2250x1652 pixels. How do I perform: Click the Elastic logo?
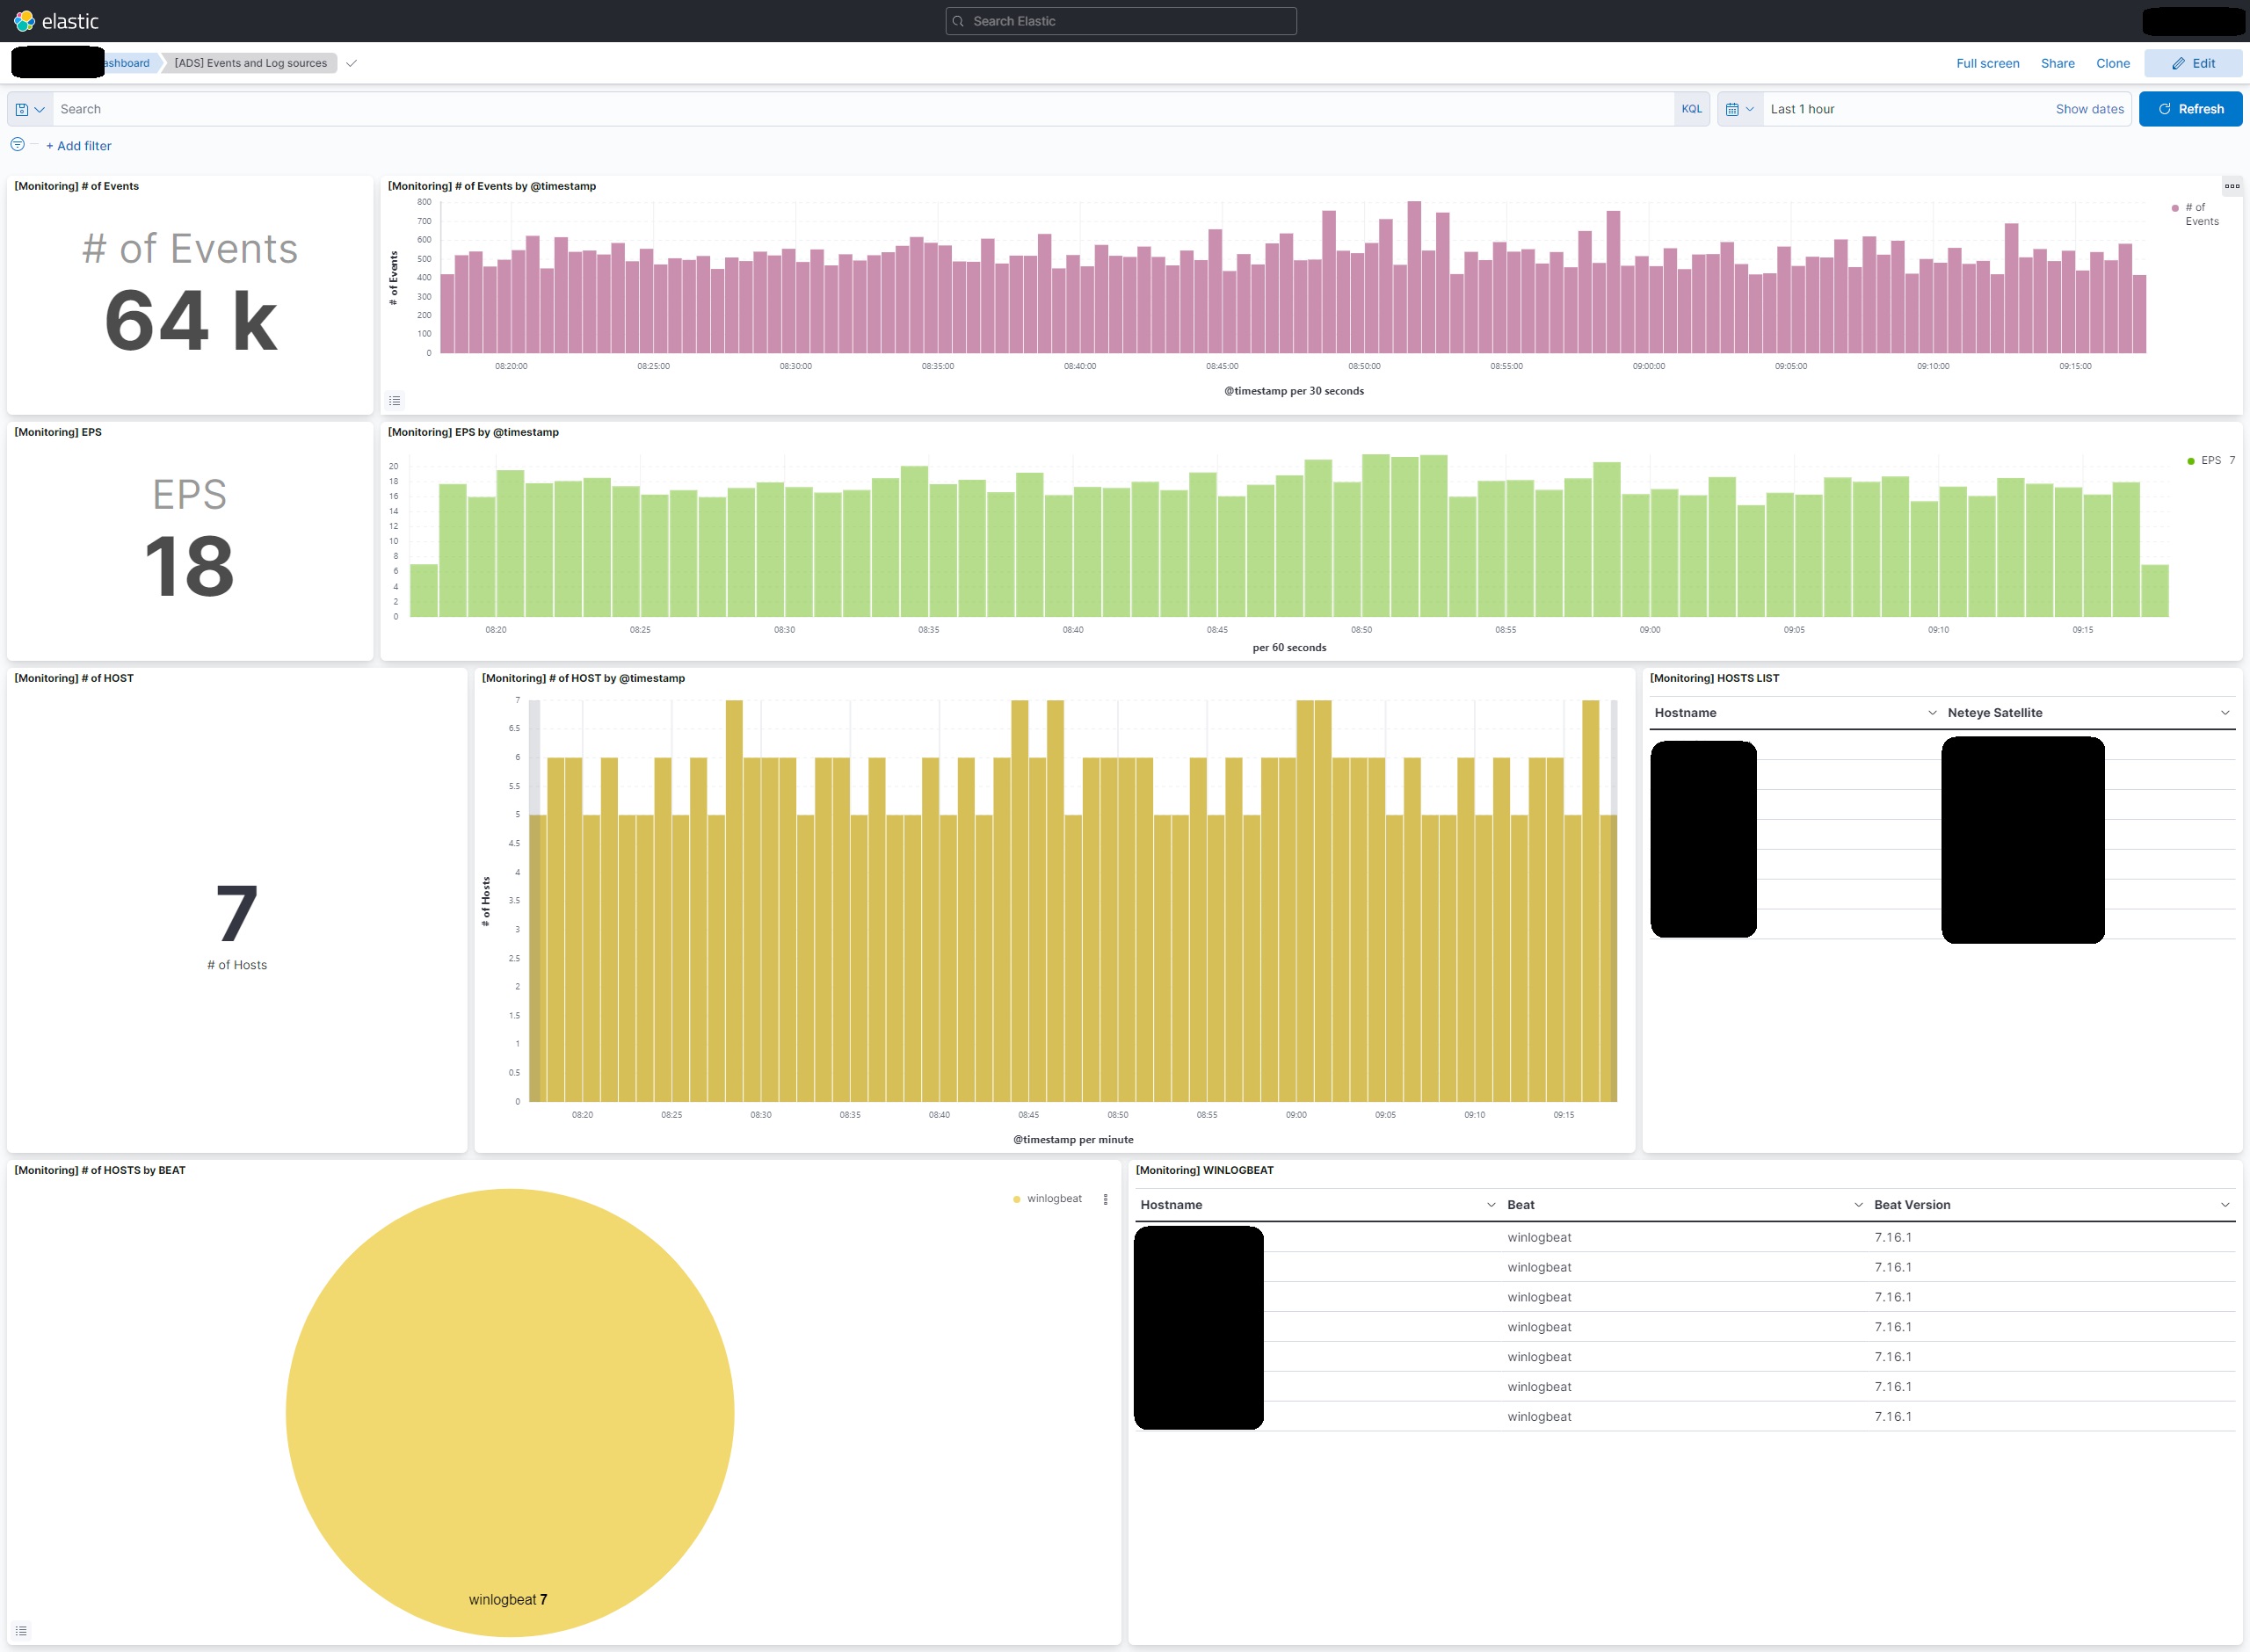tap(22, 20)
